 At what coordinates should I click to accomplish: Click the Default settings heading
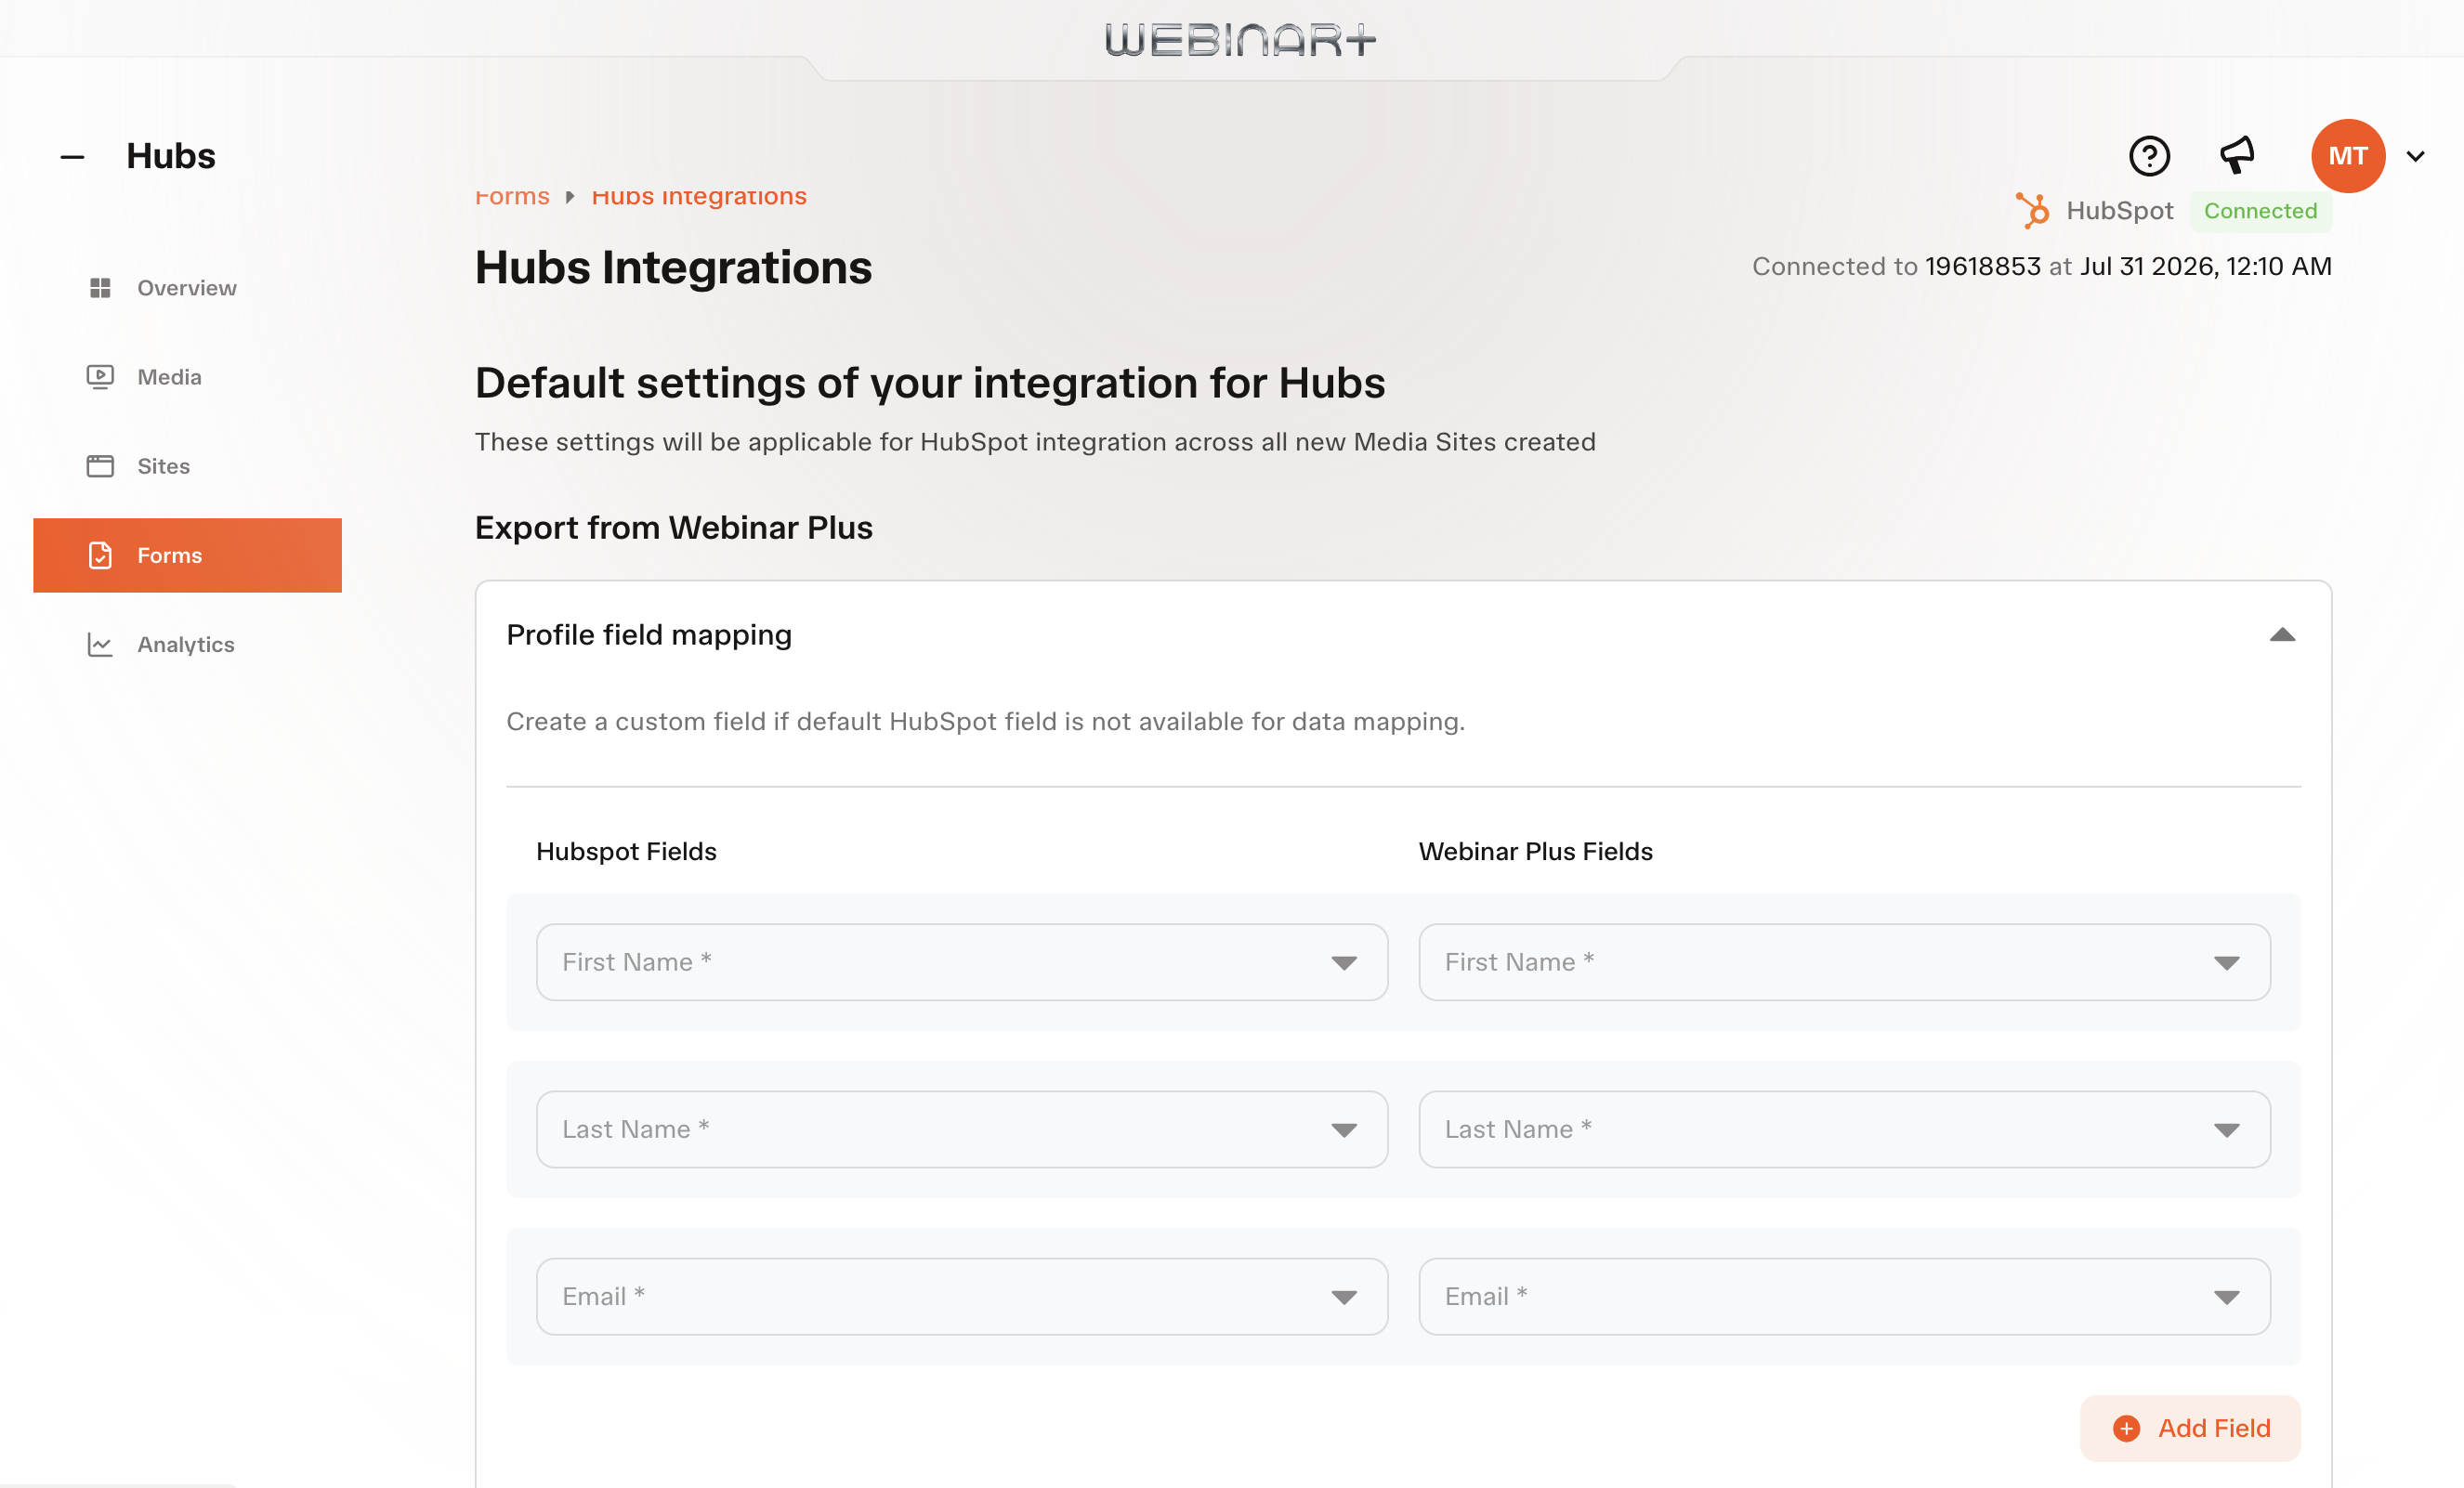930,383
